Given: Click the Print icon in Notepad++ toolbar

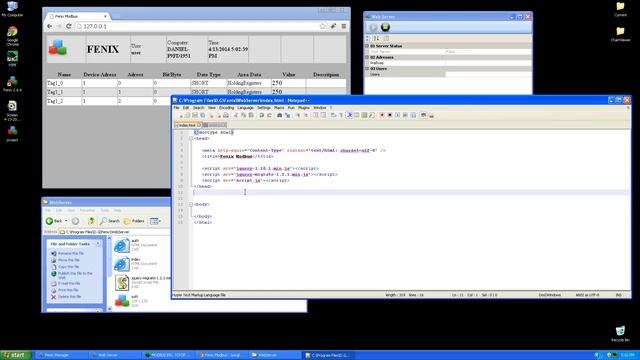Looking at the screenshot, I should [x=225, y=116].
